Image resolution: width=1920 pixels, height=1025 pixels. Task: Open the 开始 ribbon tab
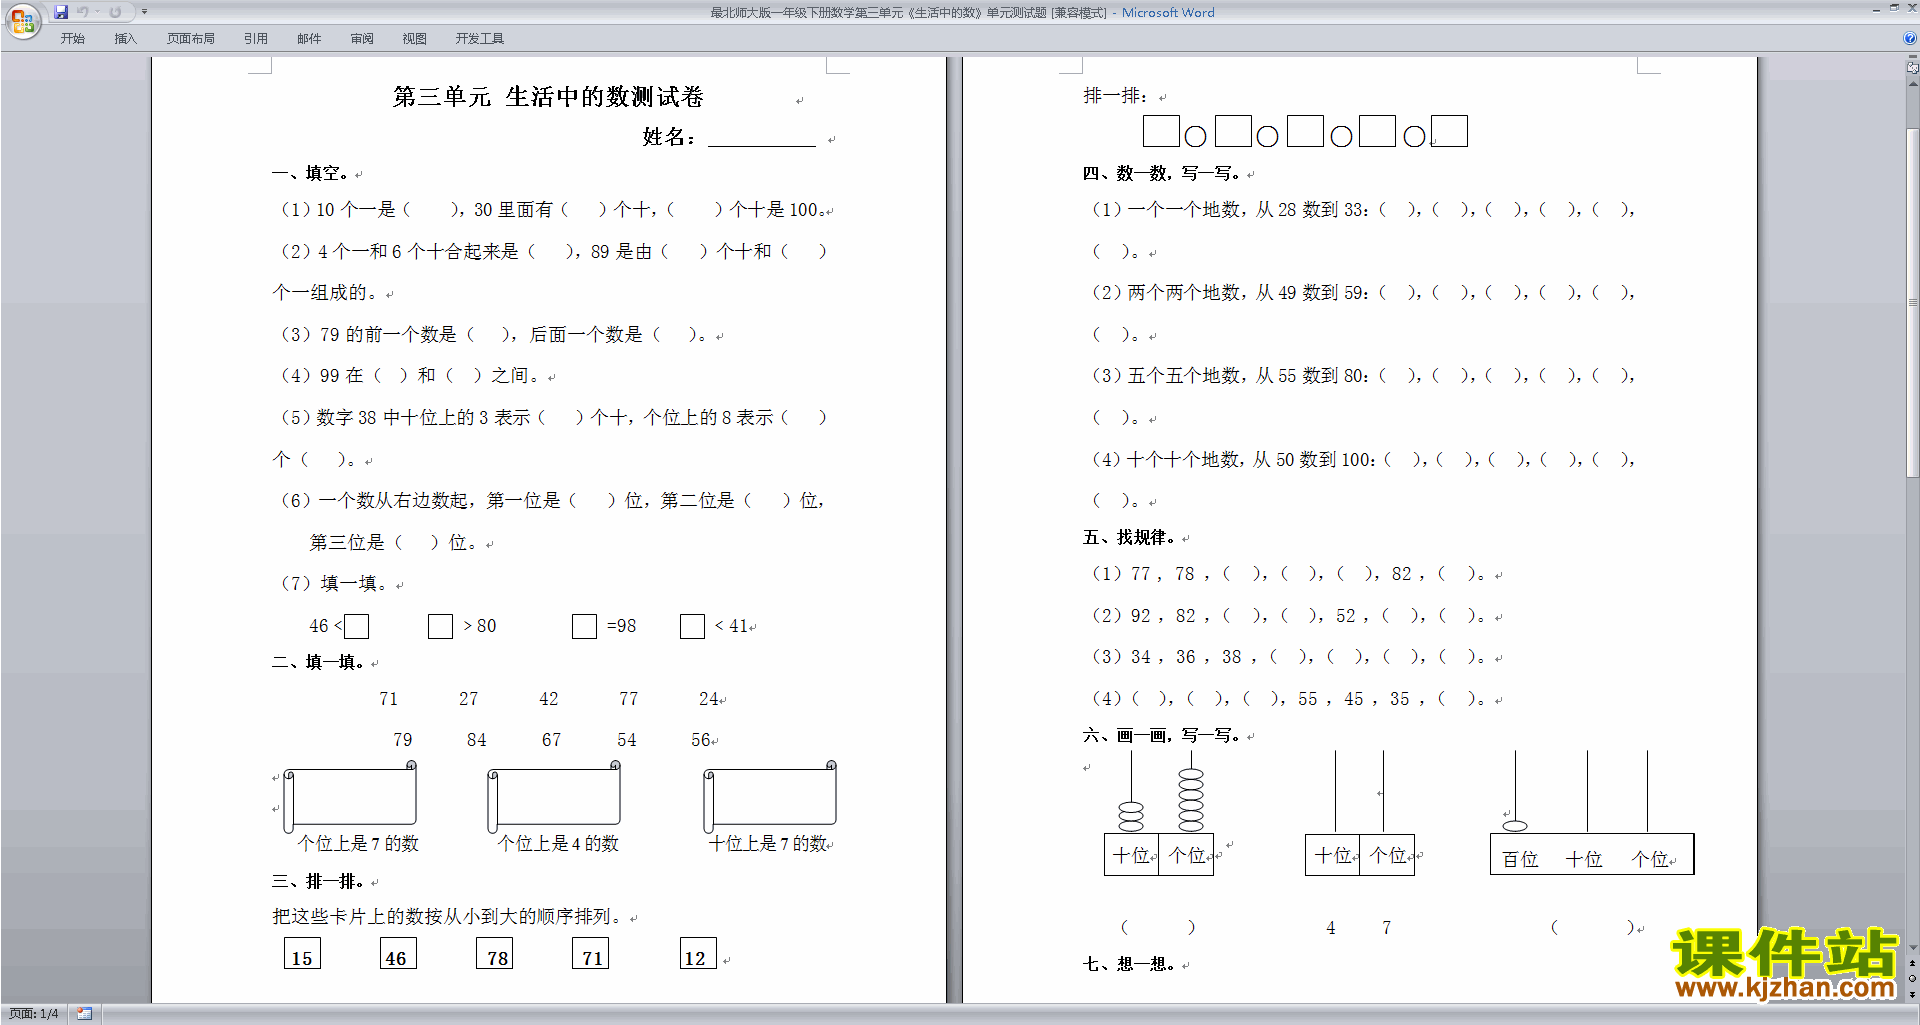click(x=72, y=39)
